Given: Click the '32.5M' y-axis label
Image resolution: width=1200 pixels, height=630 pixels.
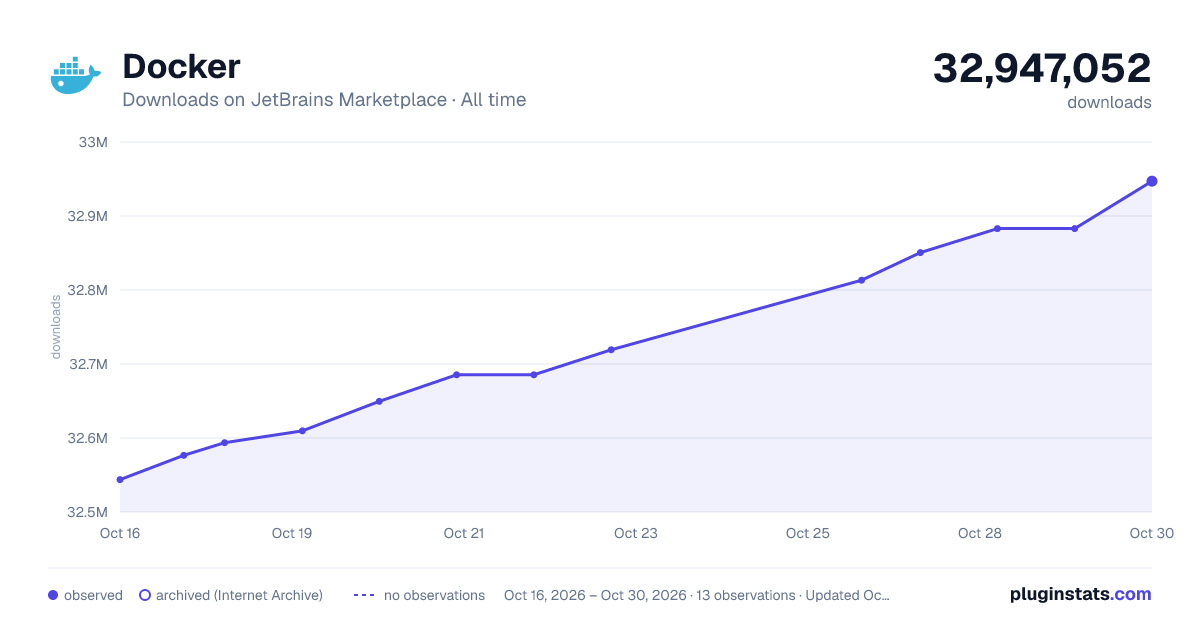Looking at the screenshot, I should [x=88, y=512].
